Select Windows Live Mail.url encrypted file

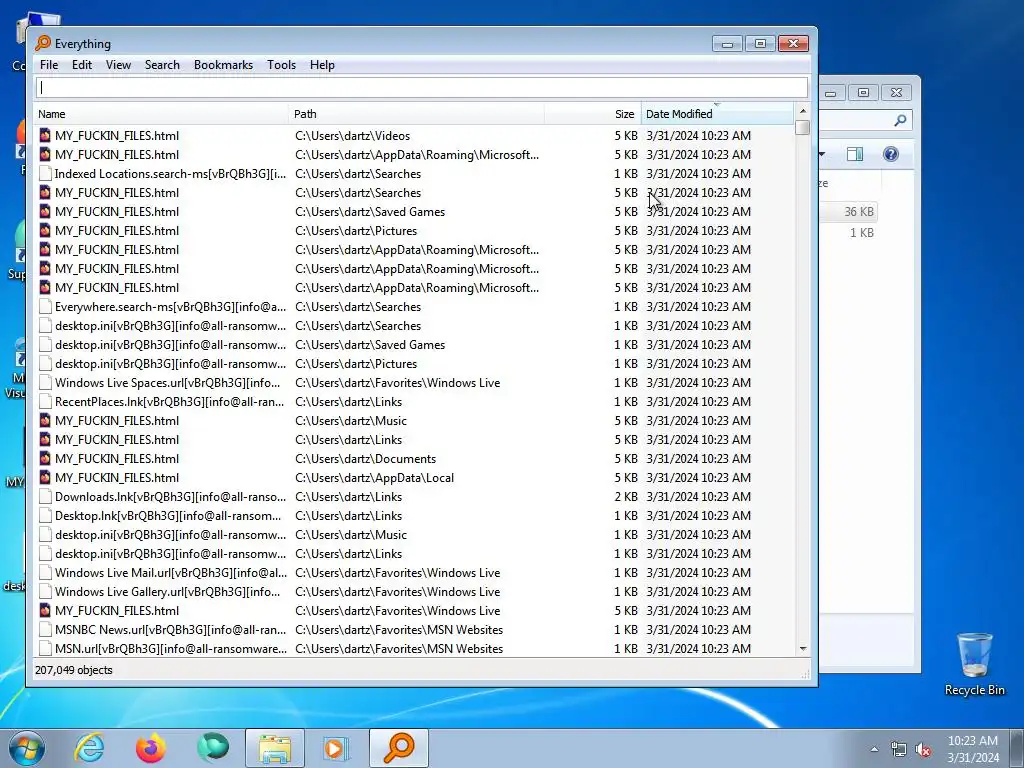170,573
